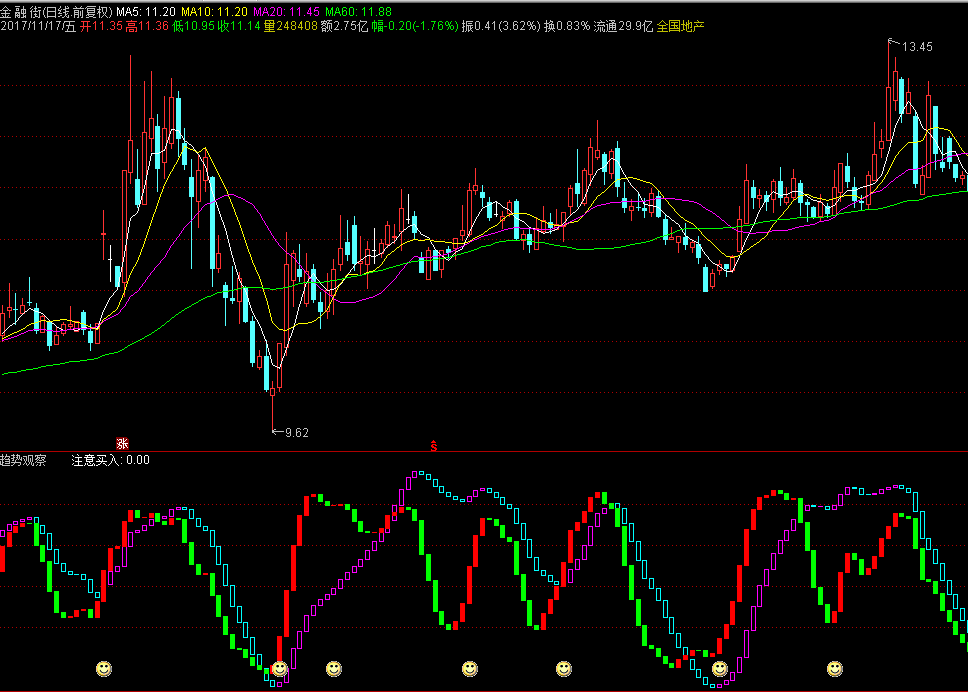
Task: Click the MA5: 11.20 label
Action: 146,12
